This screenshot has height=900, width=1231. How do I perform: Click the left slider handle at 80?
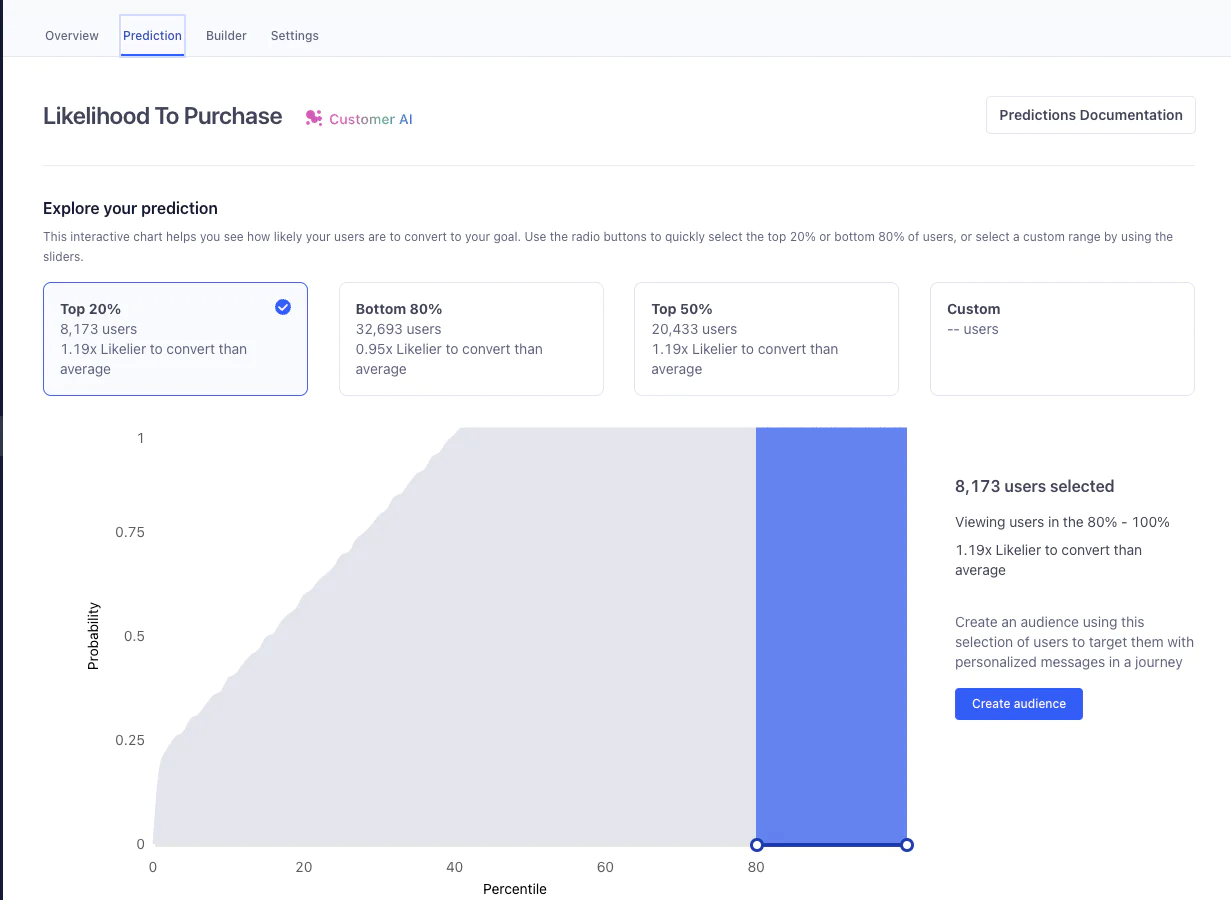(757, 845)
